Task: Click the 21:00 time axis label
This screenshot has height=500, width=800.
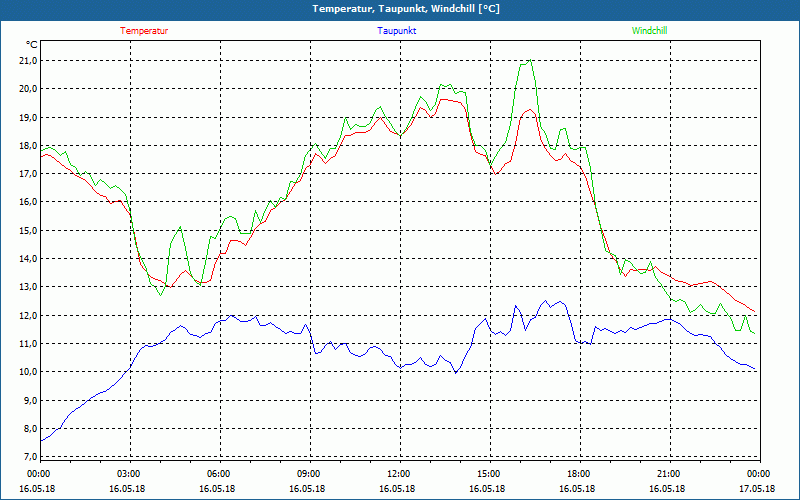Action: (669, 474)
